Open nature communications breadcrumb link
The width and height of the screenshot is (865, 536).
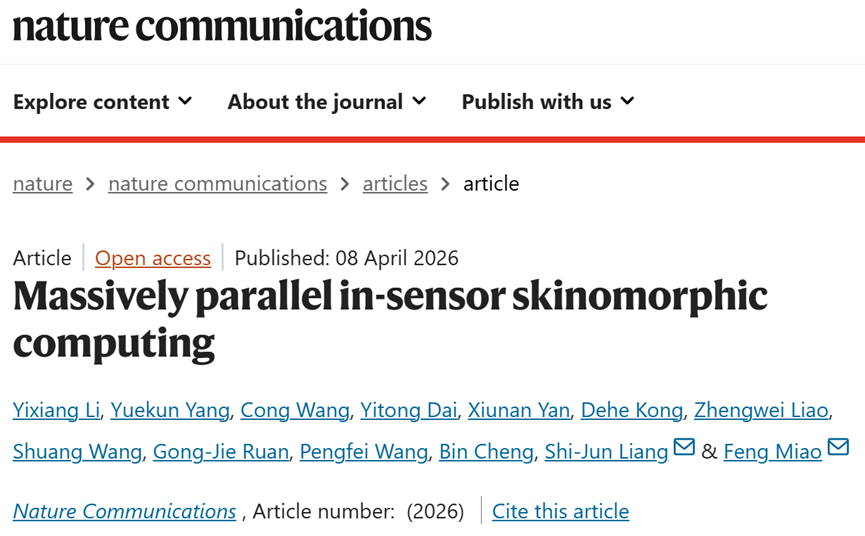[x=217, y=184]
